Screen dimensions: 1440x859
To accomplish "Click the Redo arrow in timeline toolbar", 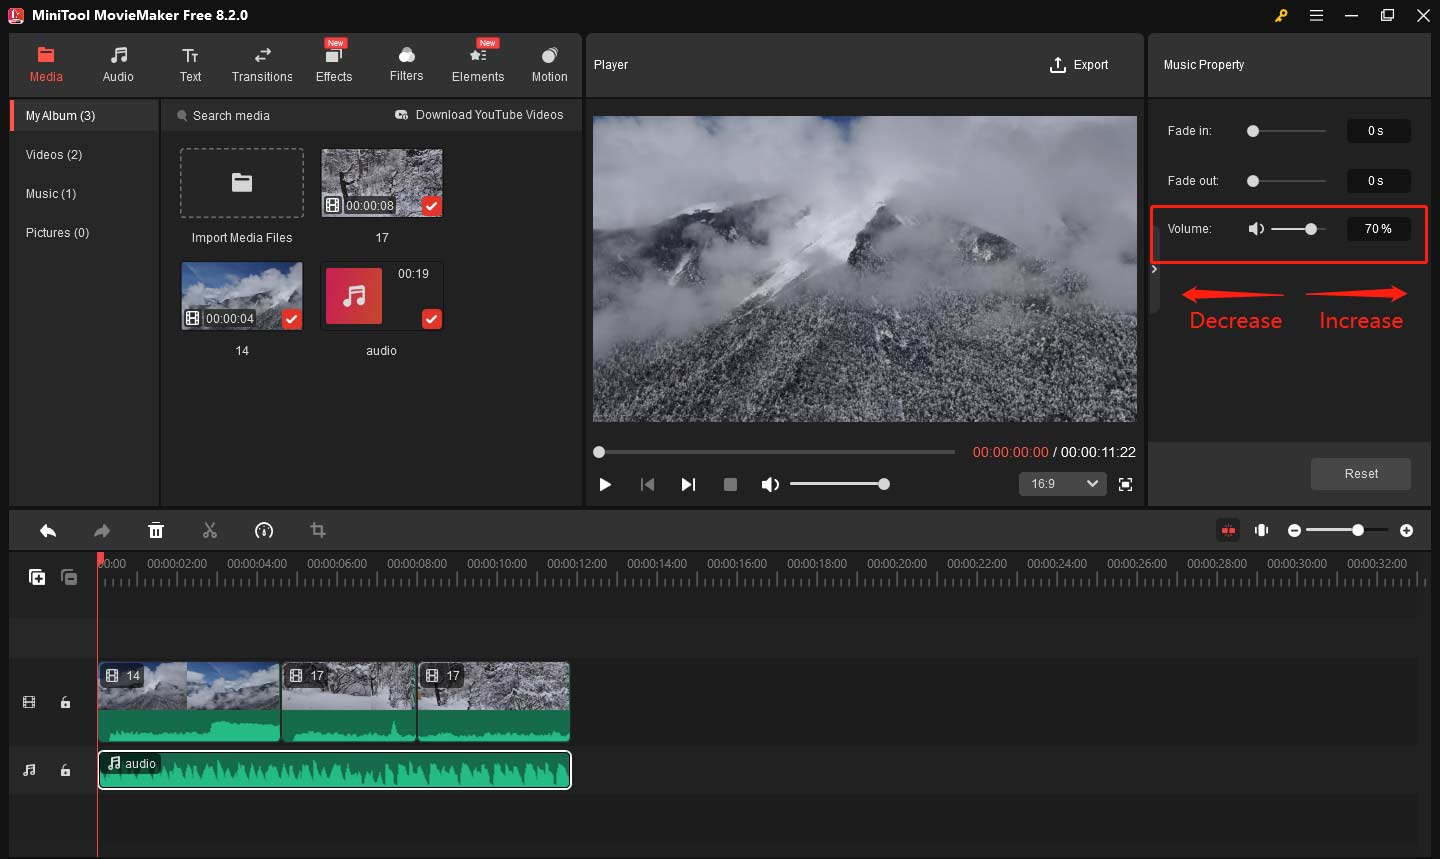I will (x=102, y=530).
